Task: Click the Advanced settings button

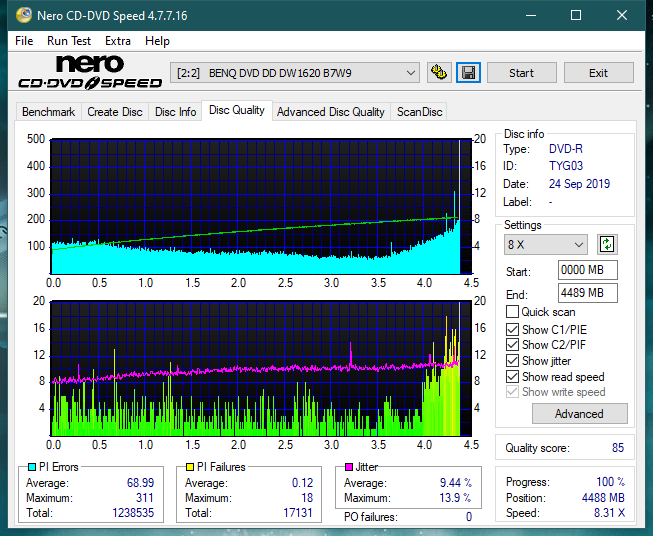Action: [x=579, y=414]
